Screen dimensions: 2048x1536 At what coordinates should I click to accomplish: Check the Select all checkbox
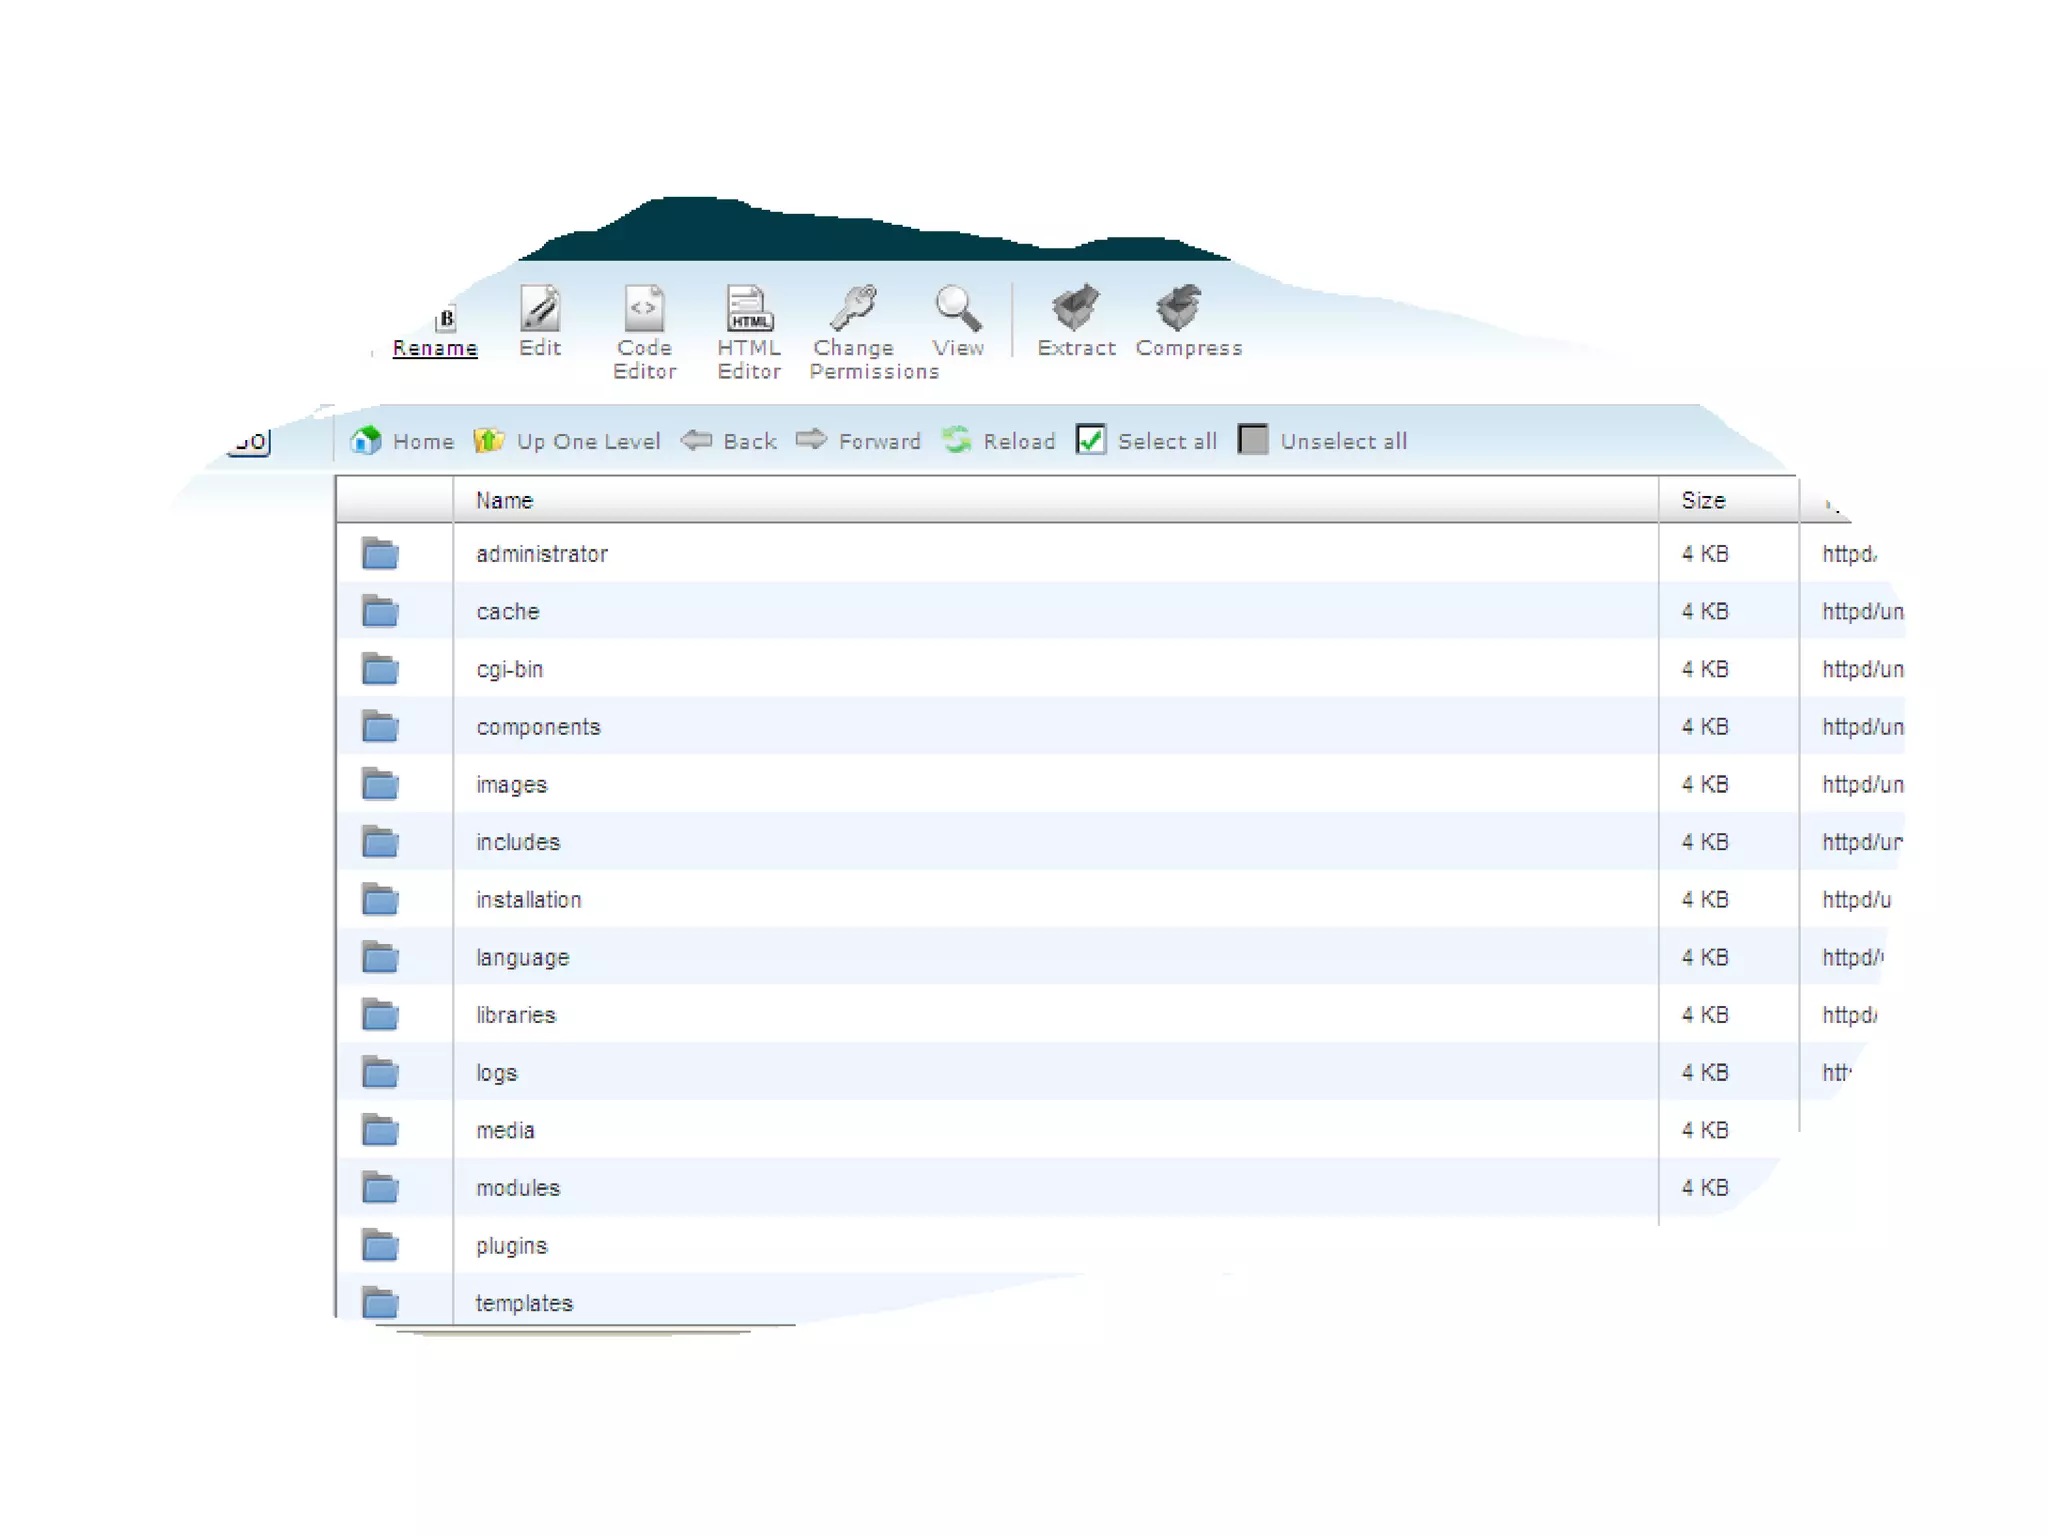[x=1091, y=440]
